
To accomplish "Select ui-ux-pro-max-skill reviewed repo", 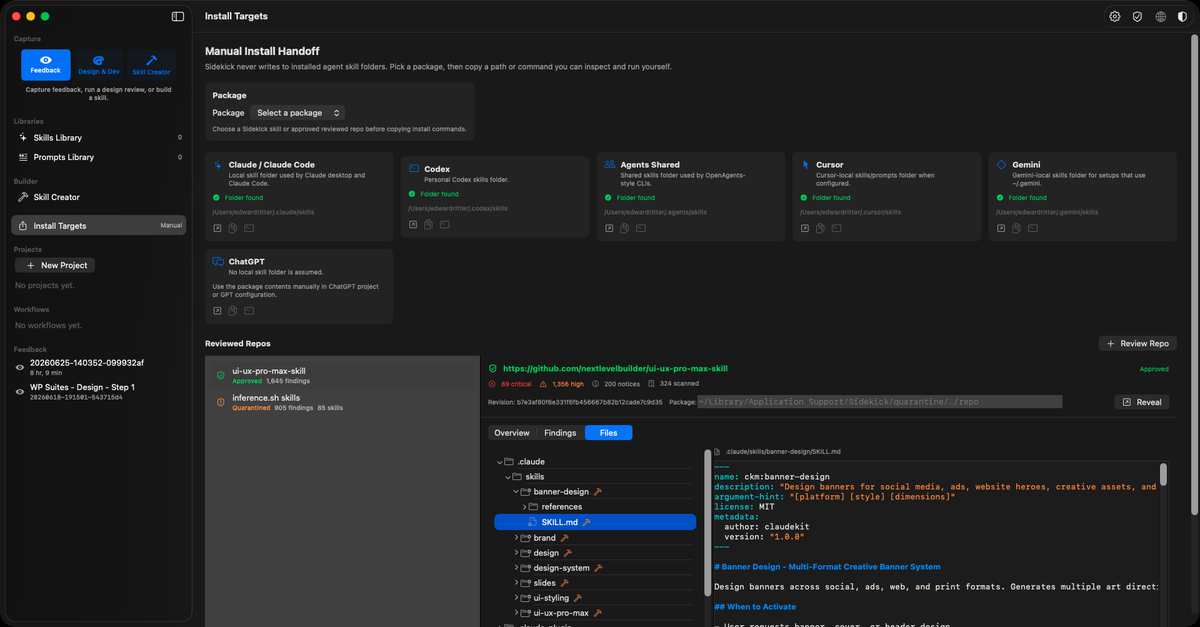I will [x=340, y=375].
